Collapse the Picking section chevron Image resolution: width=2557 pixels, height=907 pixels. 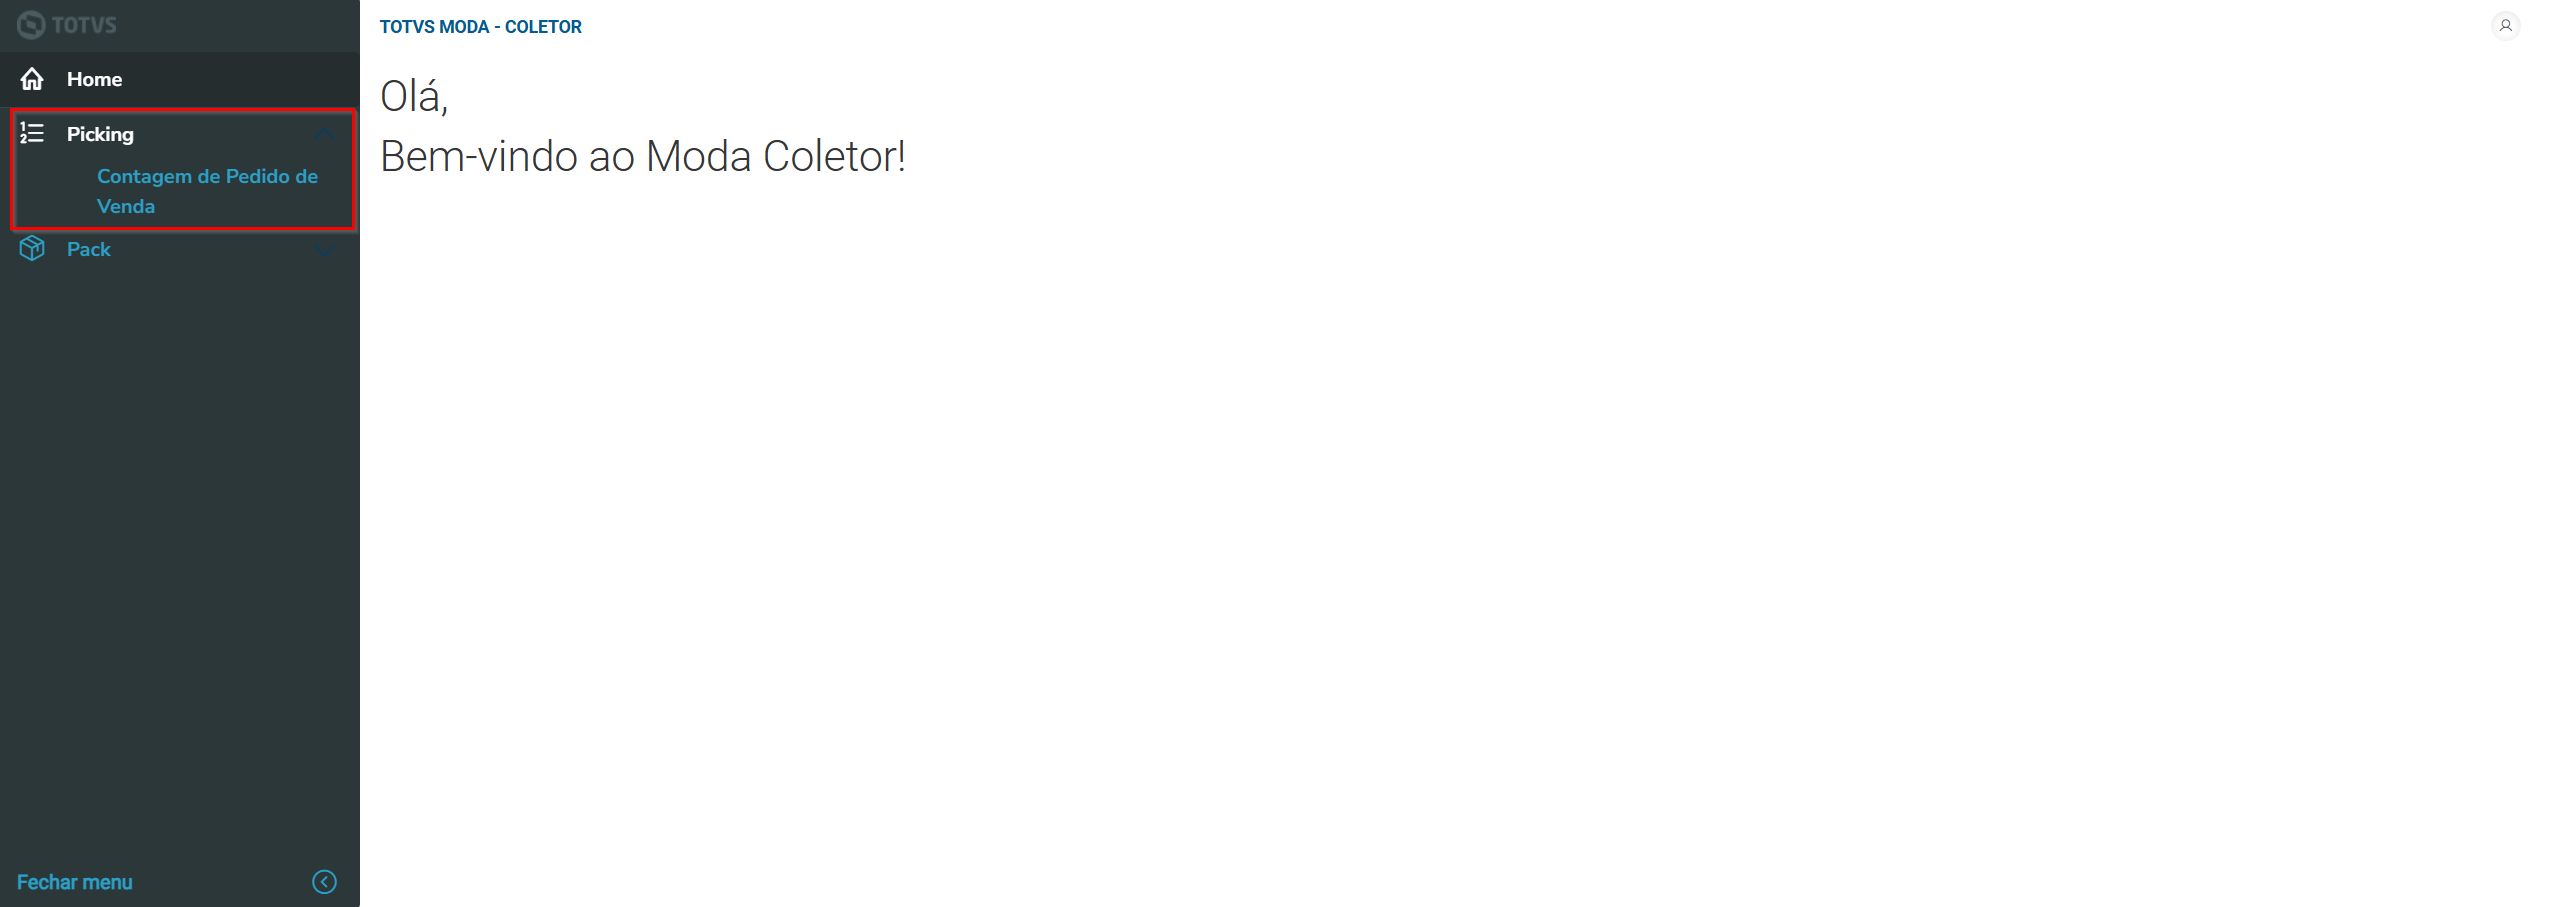[x=324, y=134]
